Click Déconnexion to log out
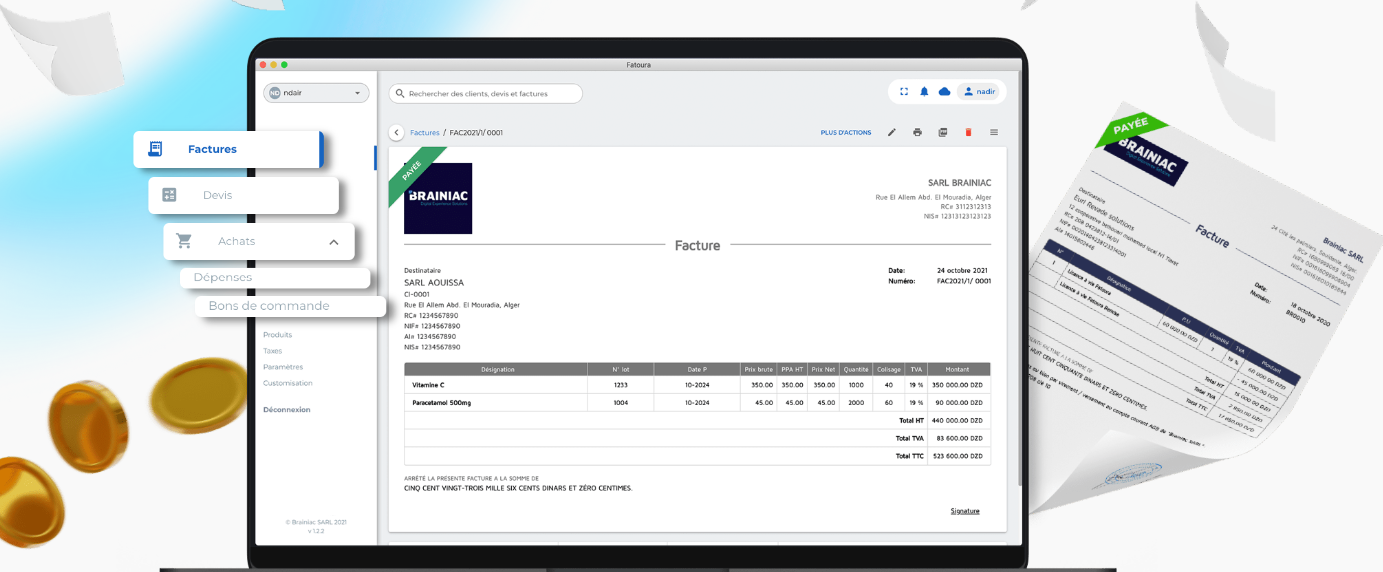 point(287,409)
